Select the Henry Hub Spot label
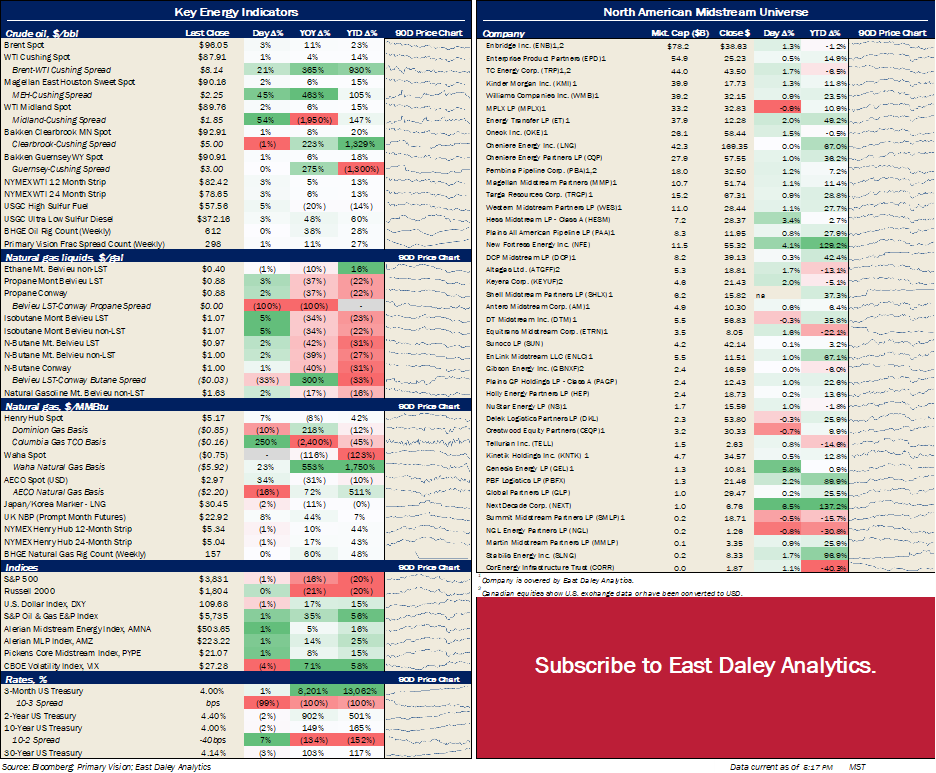Viewport: 936px width, 773px height. (33, 418)
